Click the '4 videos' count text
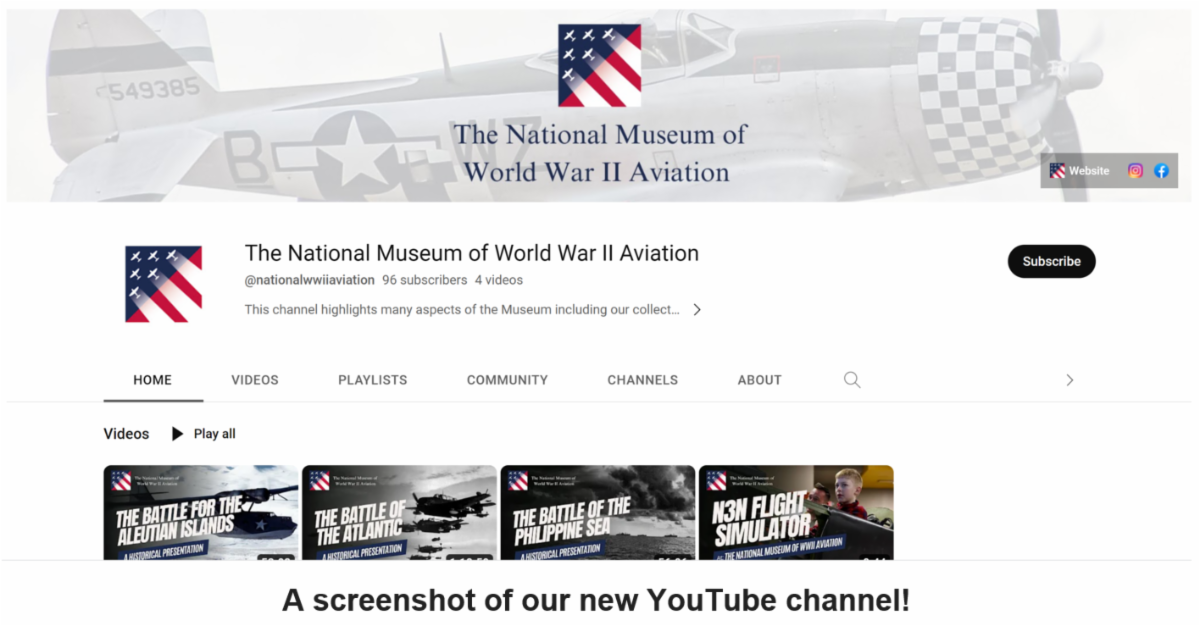Viewport: 1200px width, 626px height. coord(499,280)
